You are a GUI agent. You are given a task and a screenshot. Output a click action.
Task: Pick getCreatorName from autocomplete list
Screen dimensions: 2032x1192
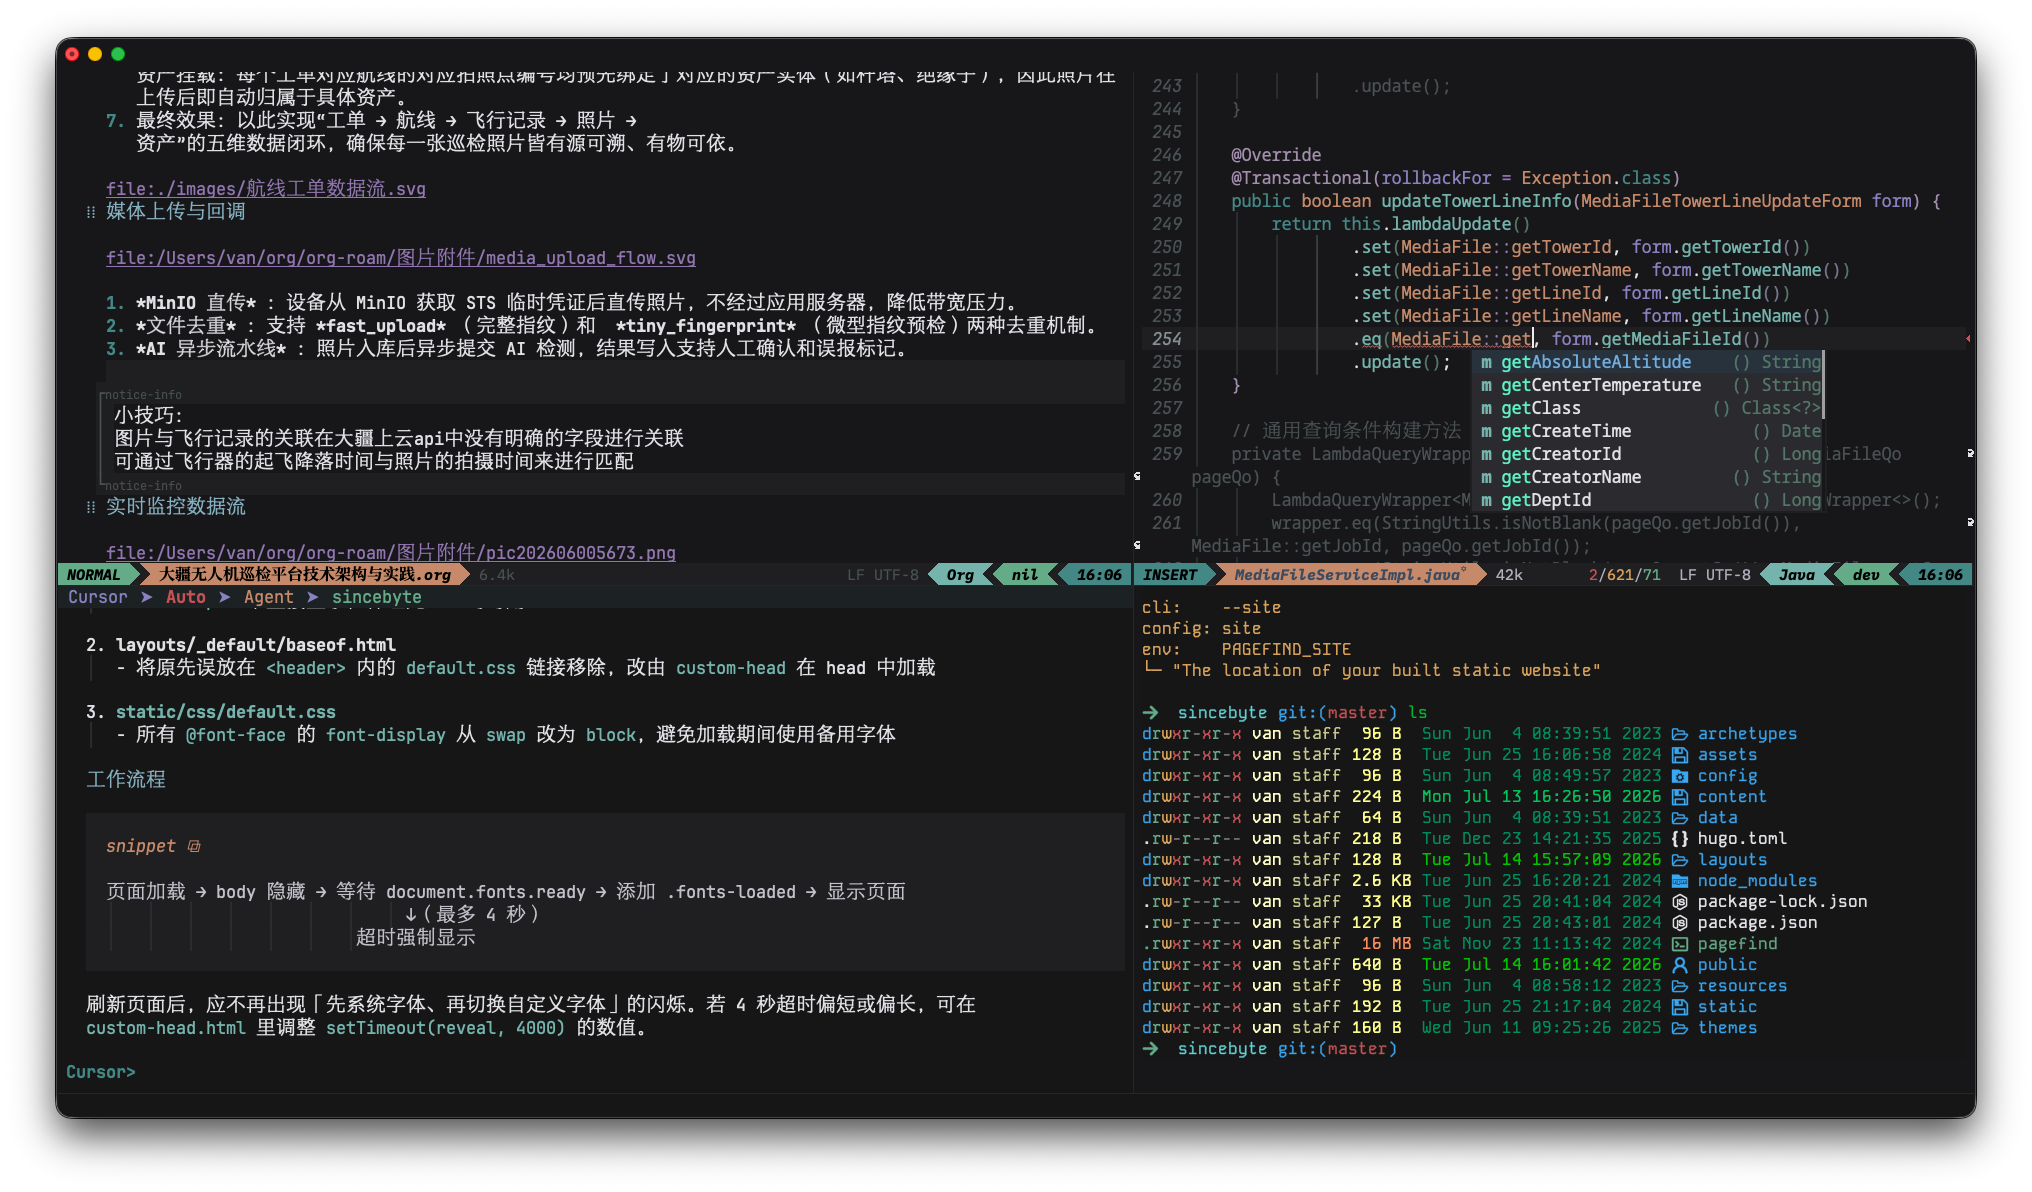point(1649,477)
